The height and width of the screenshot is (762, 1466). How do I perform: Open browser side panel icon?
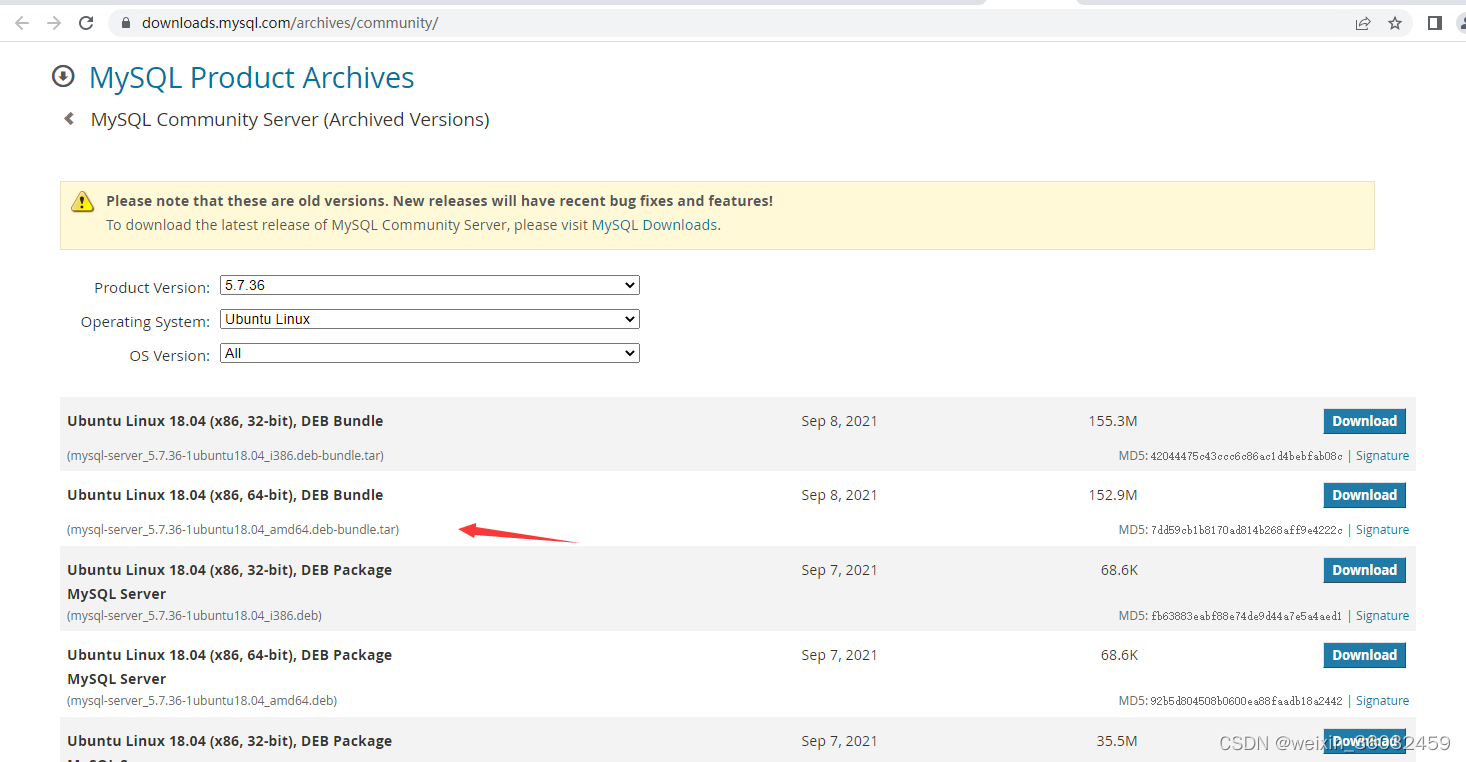click(x=1435, y=23)
